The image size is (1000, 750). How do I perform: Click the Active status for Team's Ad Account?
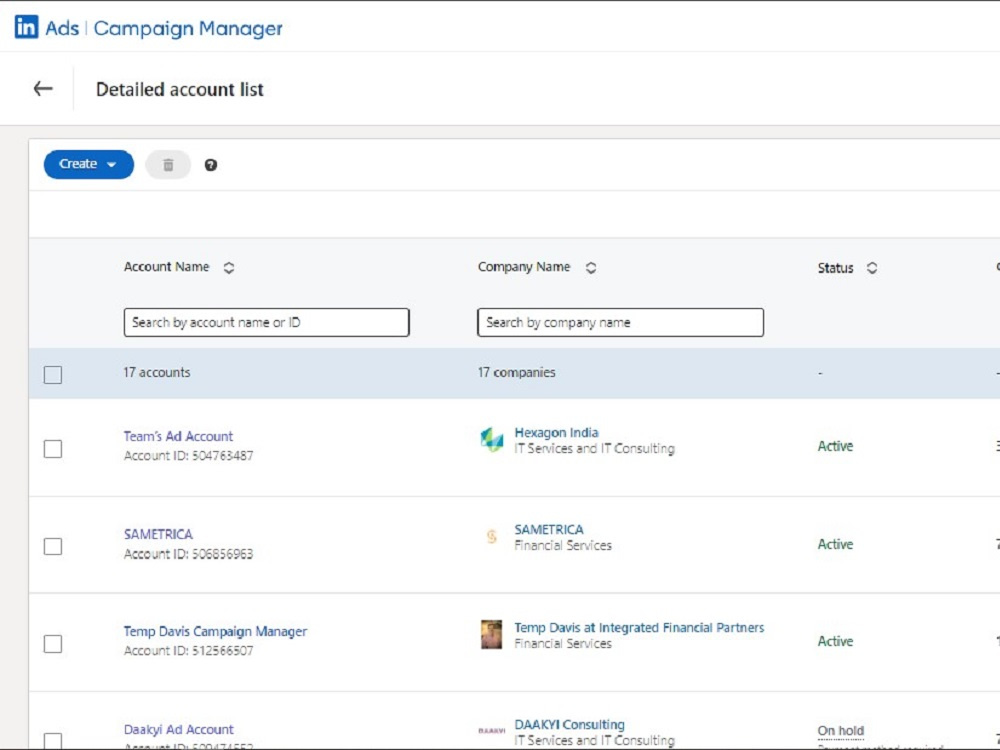pyautogui.click(x=835, y=446)
